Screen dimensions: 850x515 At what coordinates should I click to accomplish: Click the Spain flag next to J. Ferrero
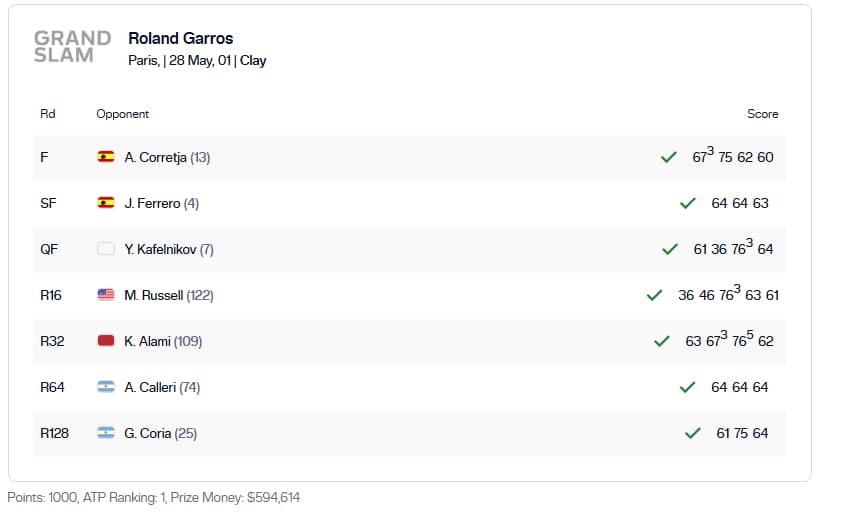pos(106,203)
